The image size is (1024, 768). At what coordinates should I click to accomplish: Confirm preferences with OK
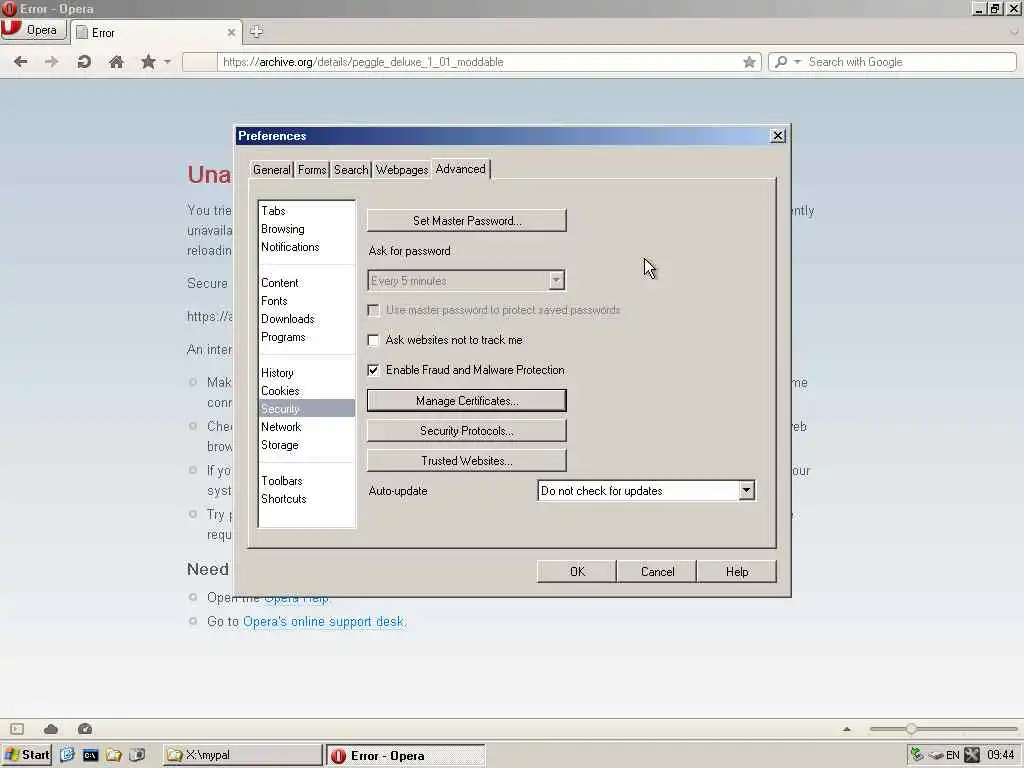pos(577,571)
